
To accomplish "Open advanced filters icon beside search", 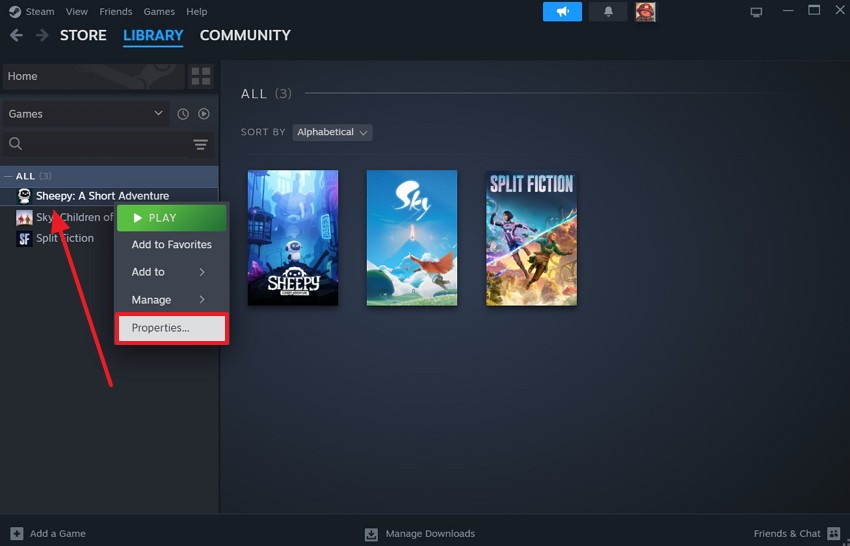I will (201, 144).
